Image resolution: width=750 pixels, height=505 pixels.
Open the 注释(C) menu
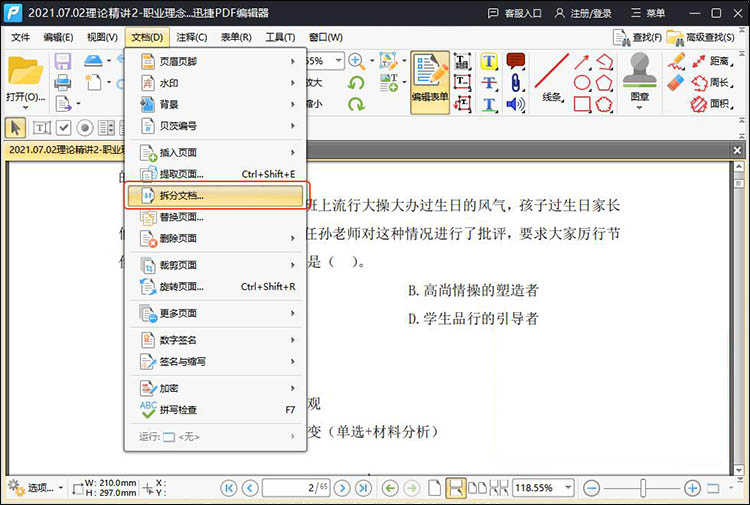(192, 37)
